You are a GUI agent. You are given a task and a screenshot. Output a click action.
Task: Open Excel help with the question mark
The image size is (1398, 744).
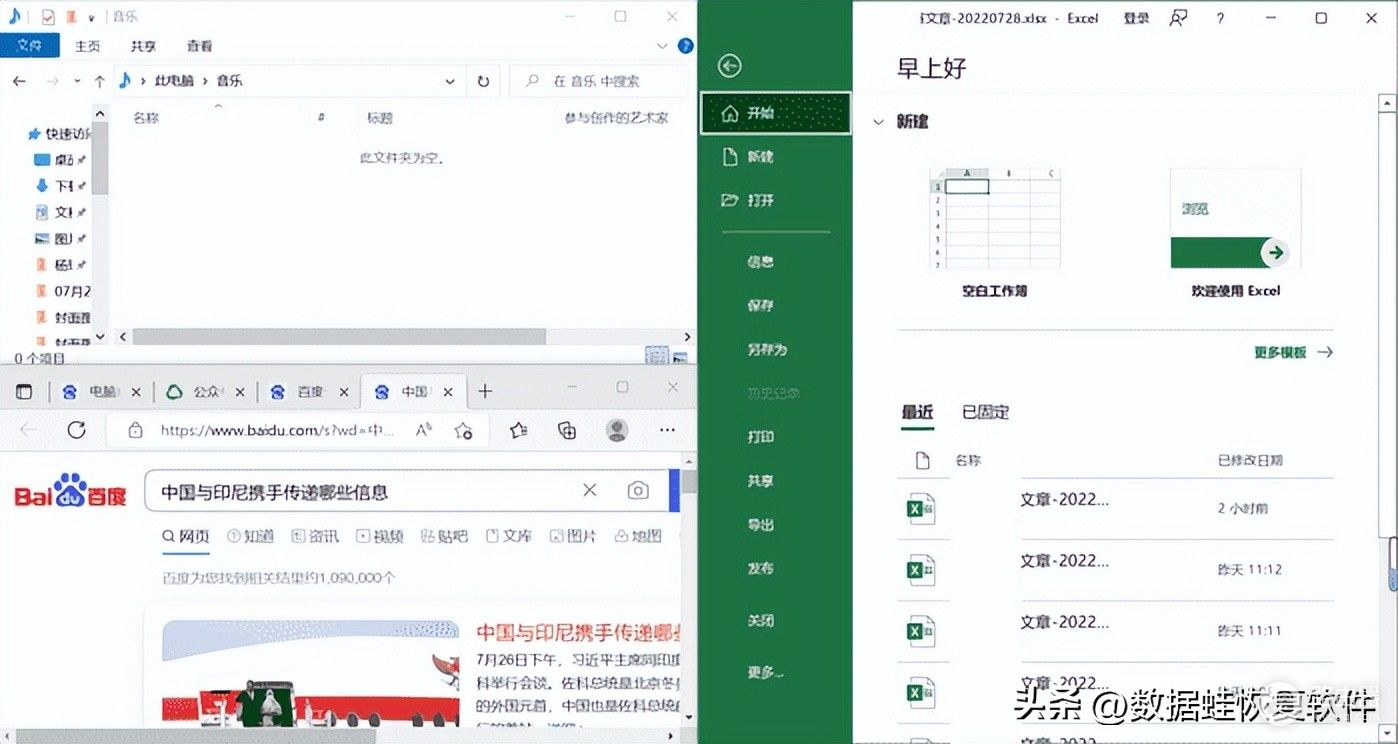coord(1220,18)
